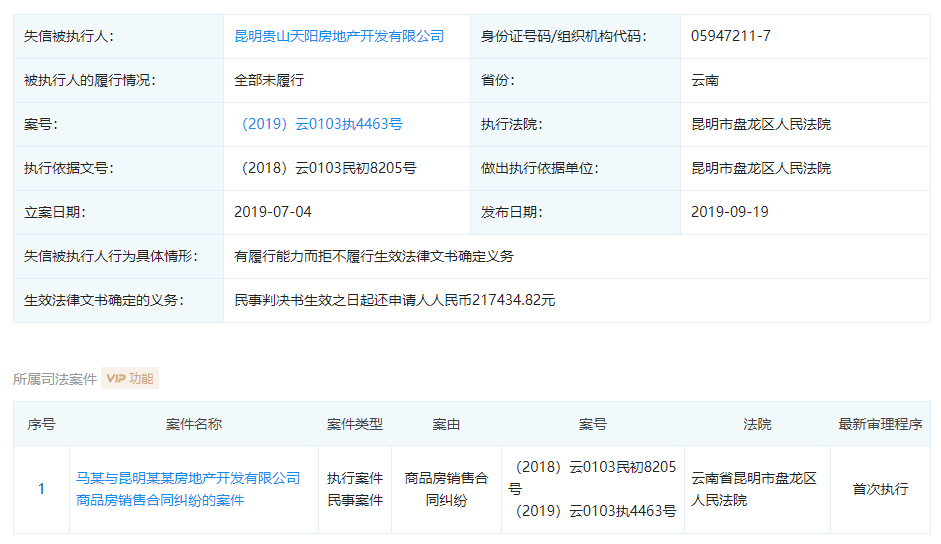Click the 首次执行 cell in the case table
This screenshot has width=941, height=544.
880,489
